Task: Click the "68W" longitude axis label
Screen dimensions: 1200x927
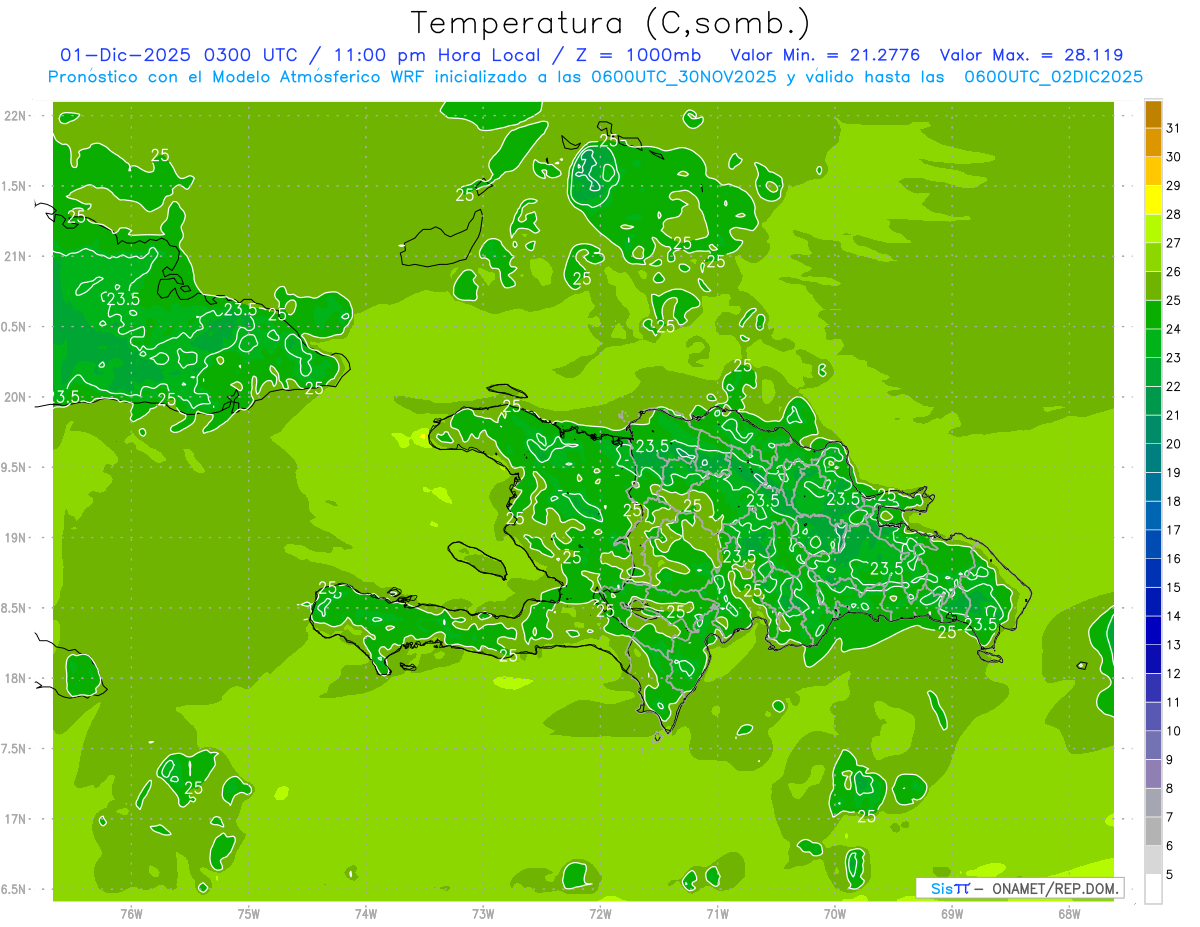Action: click(x=1069, y=913)
